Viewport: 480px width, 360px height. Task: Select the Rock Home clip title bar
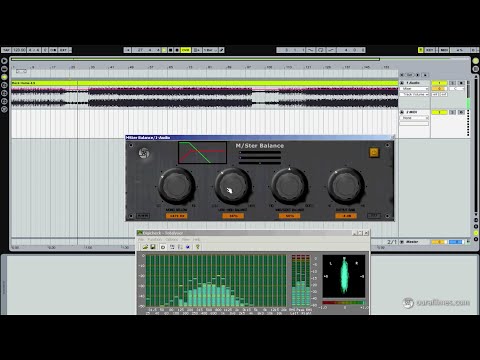204,83
